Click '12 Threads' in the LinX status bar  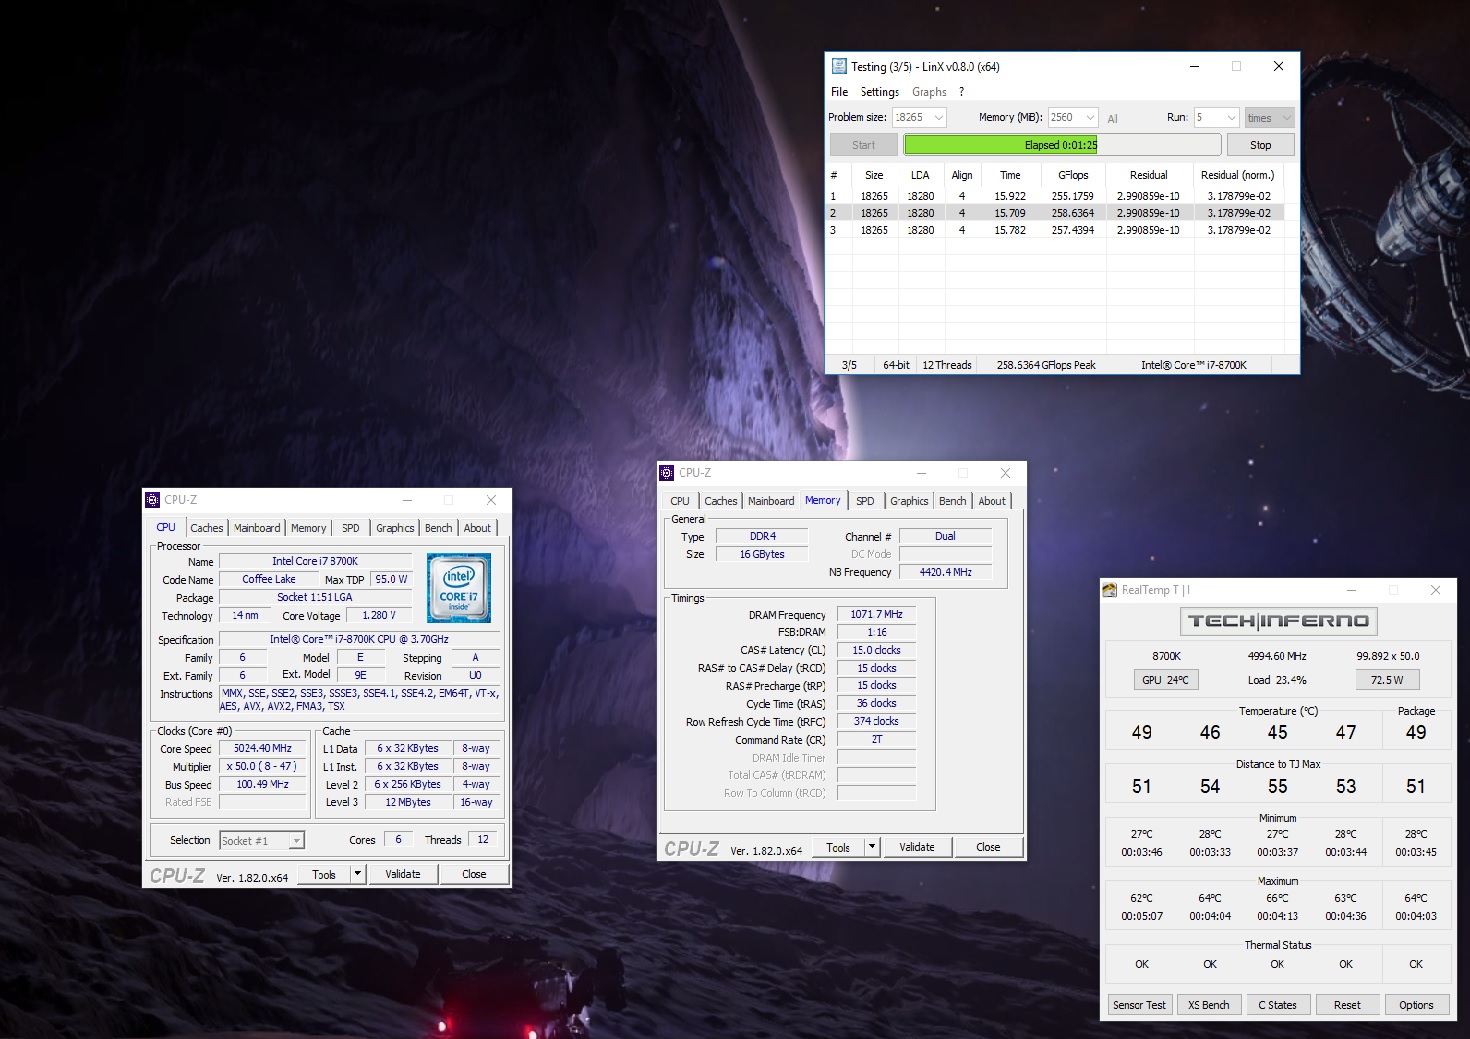click(947, 365)
